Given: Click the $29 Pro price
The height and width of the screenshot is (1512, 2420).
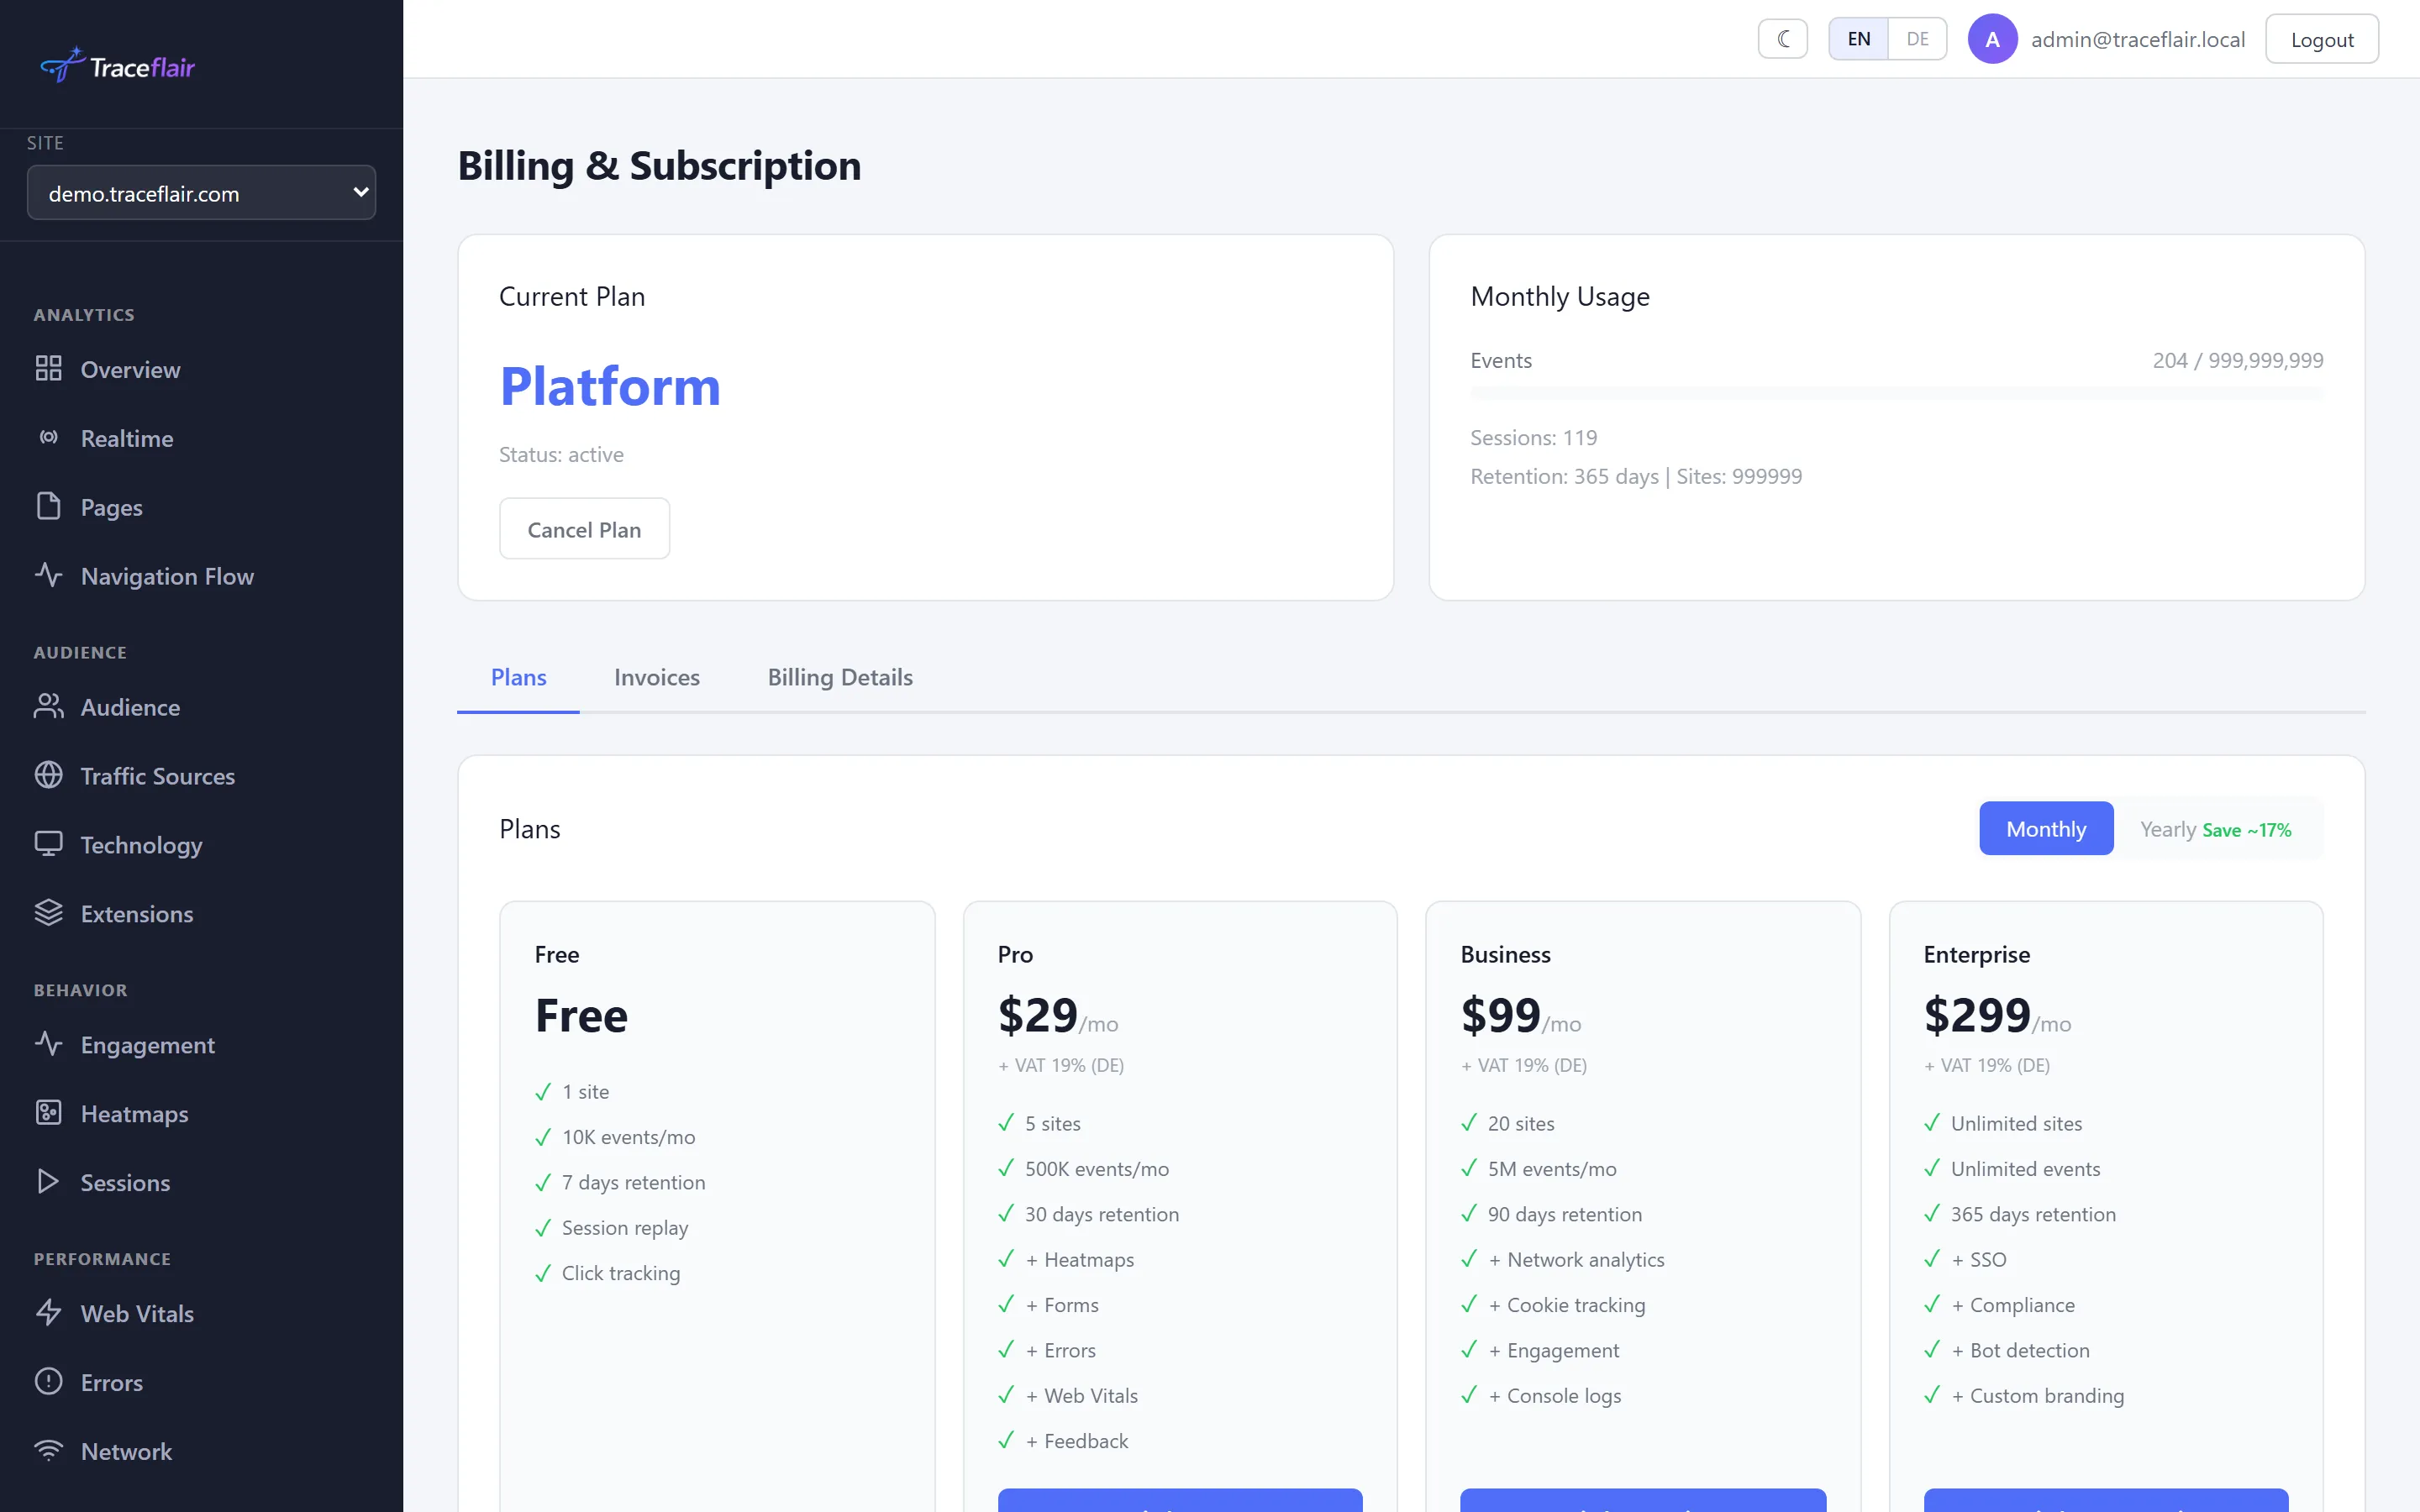Looking at the screenshot, I should click(1037, 1015).
